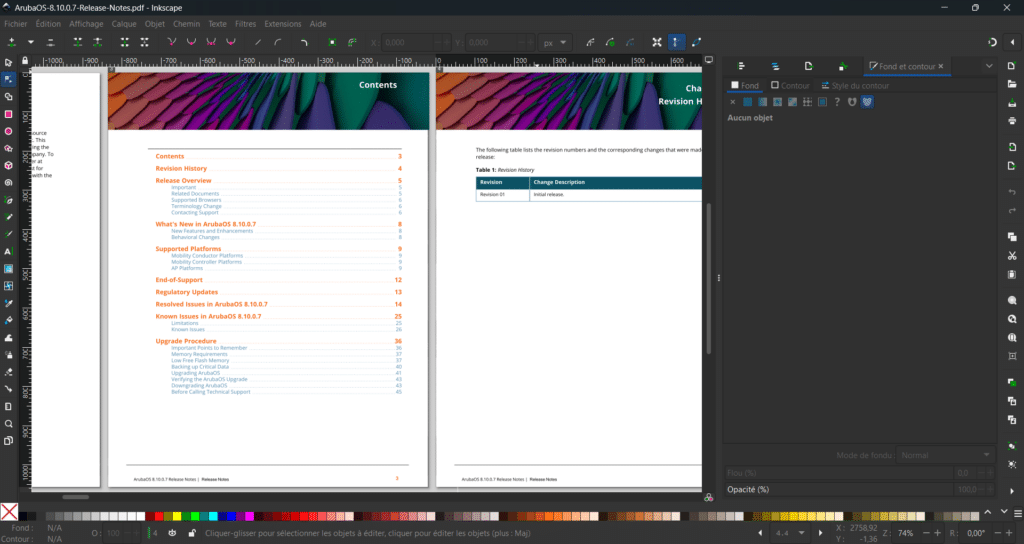The image size is (1024, 544).
Task: Open the Align and distribute panel icon
Action: click(x=741, y=66)
